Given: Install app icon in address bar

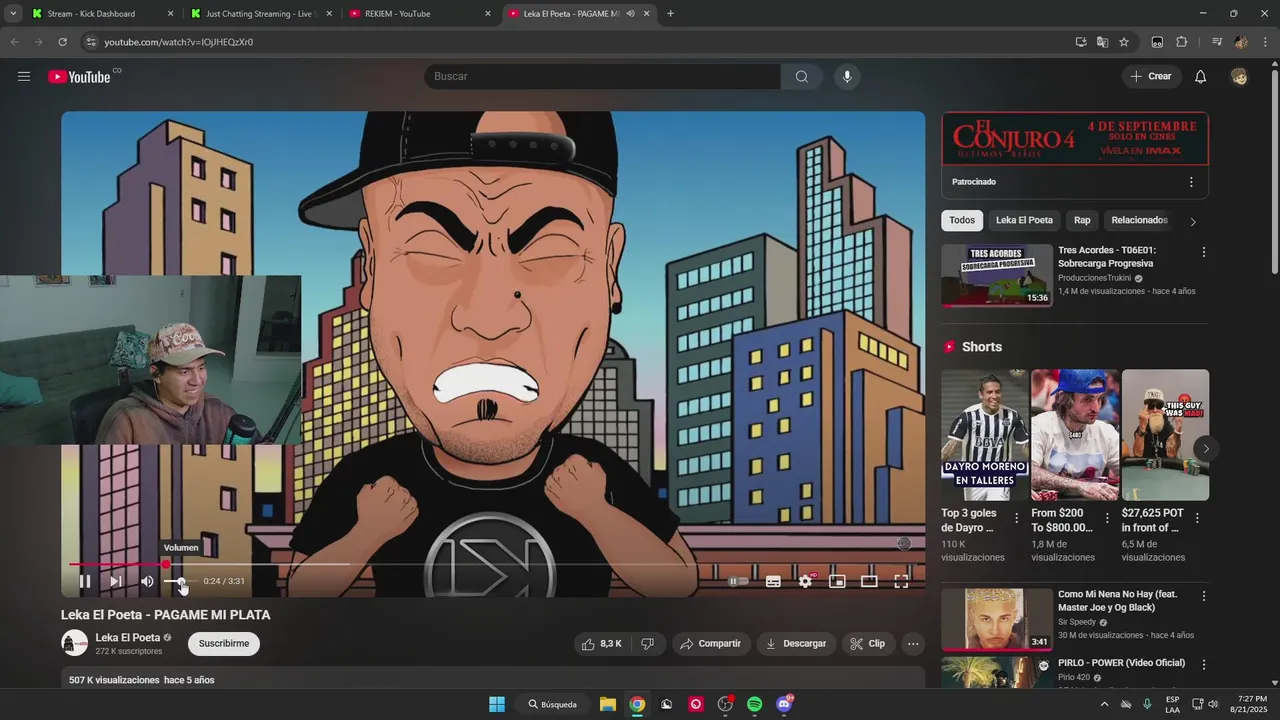Looking at the screenshot, I should coord(1081,42).
